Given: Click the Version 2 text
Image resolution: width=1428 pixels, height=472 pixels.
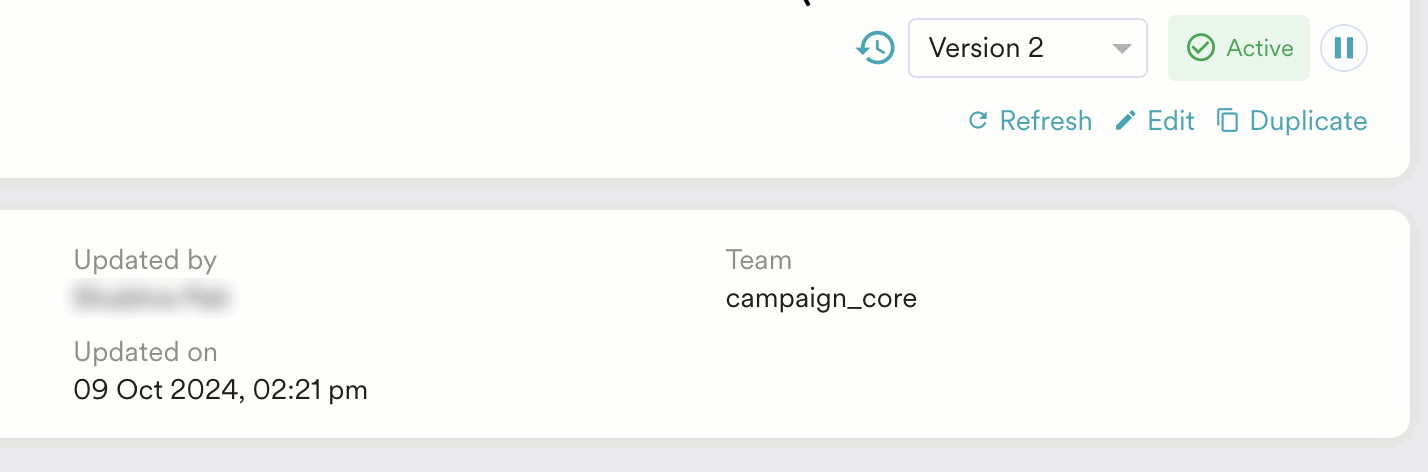Looking at the screenshot, I should click(x=986, y=48).
